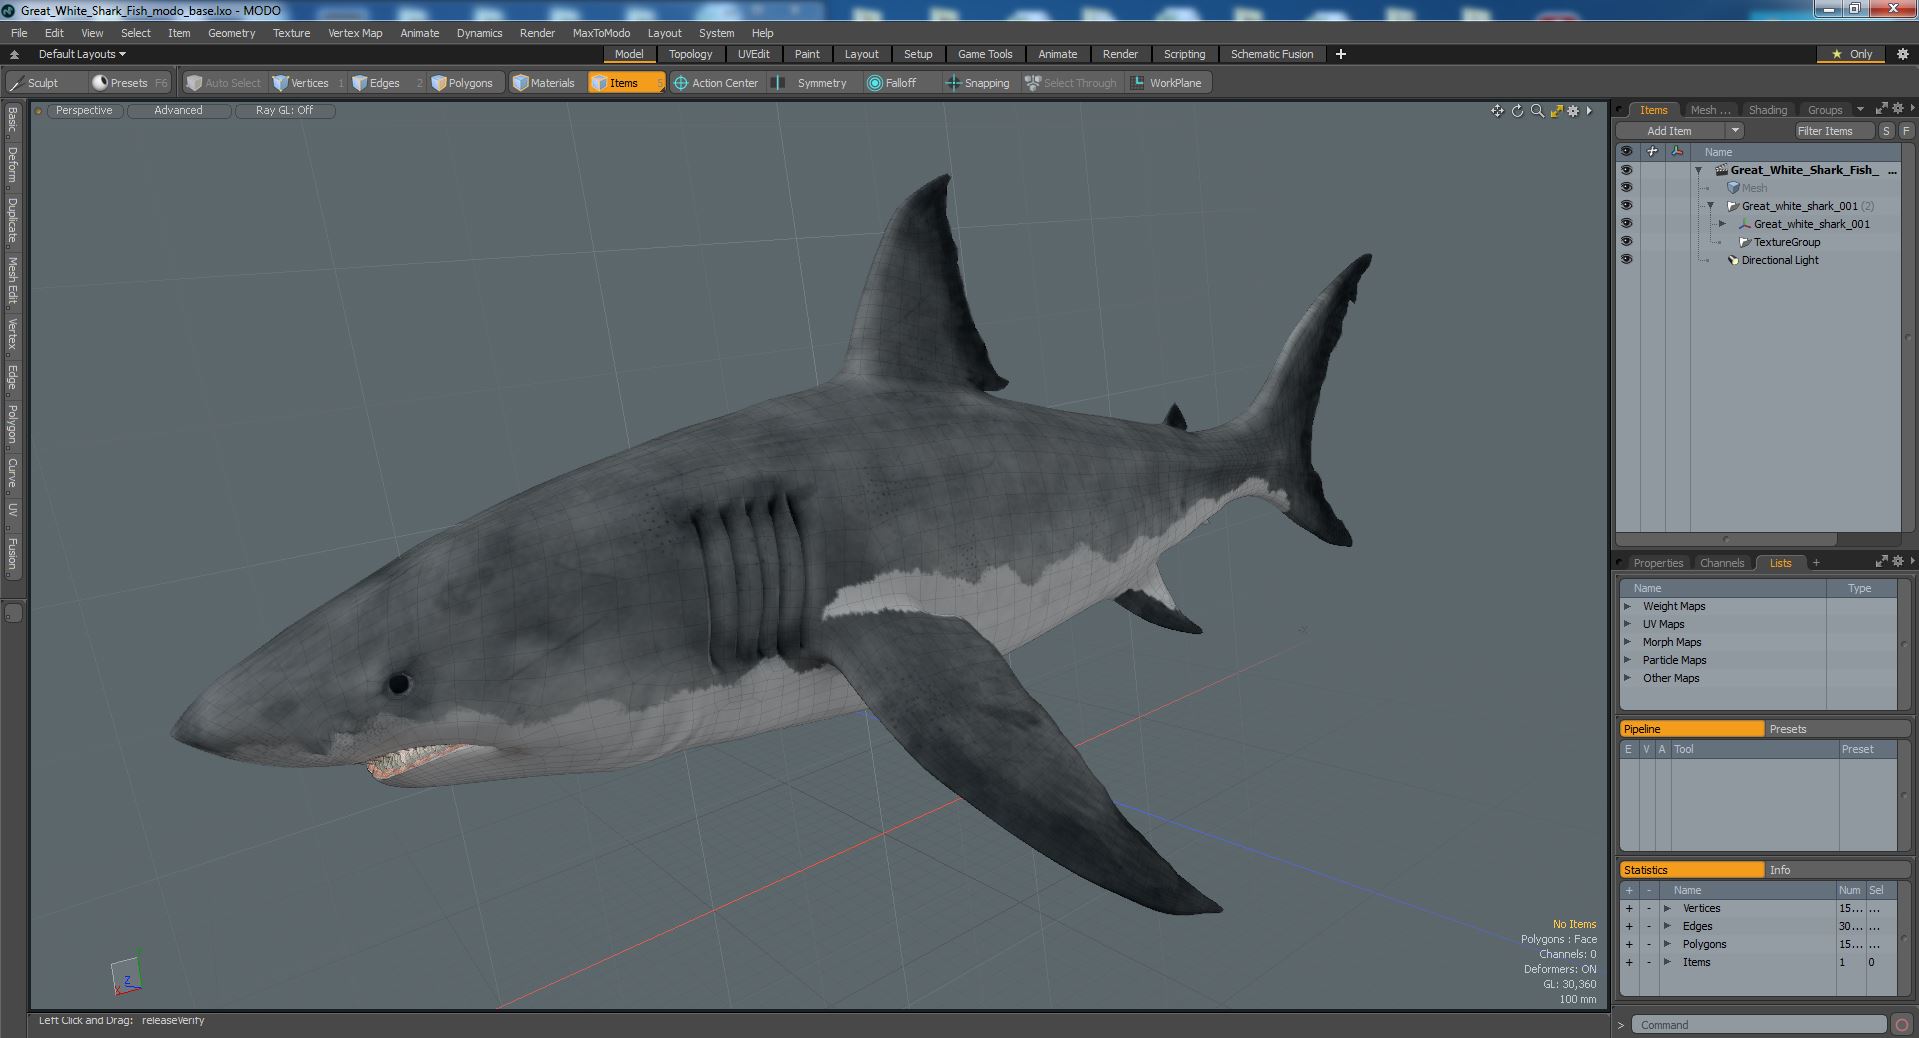The height and width of the screenshot is (1038, 1919).
Task: Open layout settings gear in top bar
Action: (x=1902, y=54)
